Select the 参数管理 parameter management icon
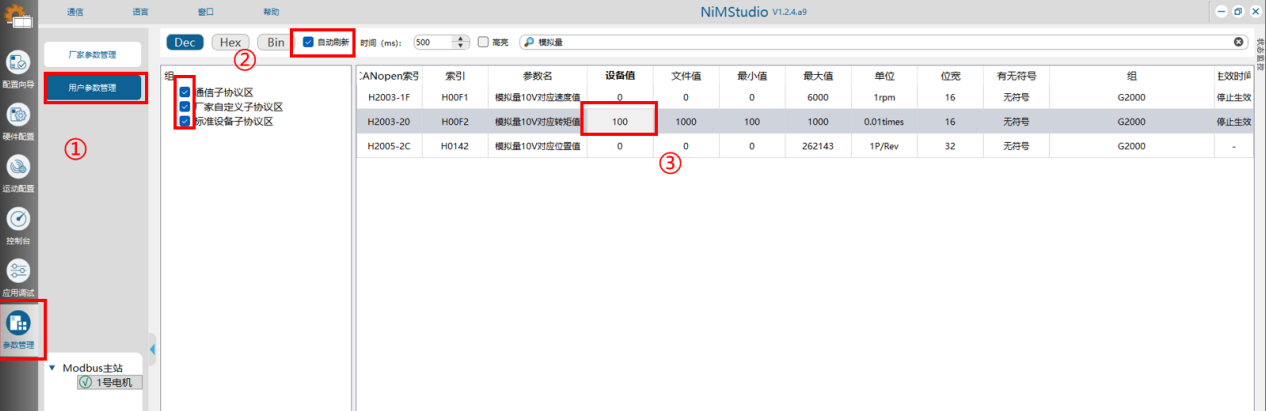The width and height of the screenshot is (1266, 411). pyautogui.click(x=19, y=324)
